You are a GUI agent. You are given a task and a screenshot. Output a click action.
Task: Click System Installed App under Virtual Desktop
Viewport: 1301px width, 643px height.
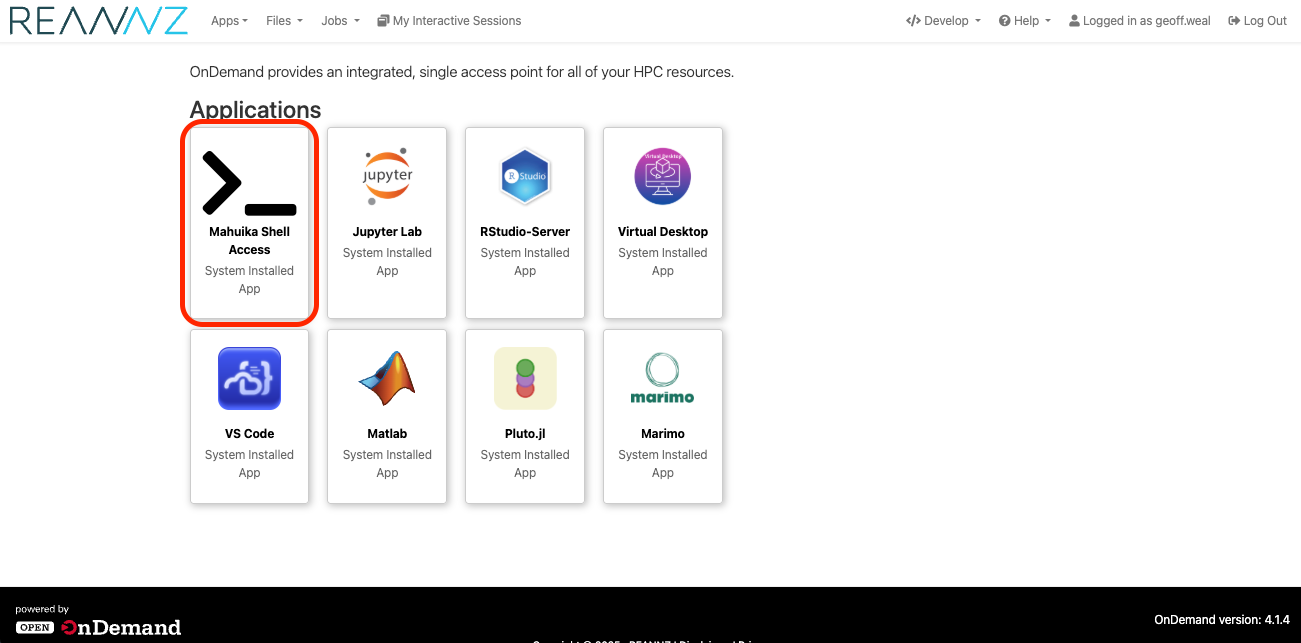663,262
